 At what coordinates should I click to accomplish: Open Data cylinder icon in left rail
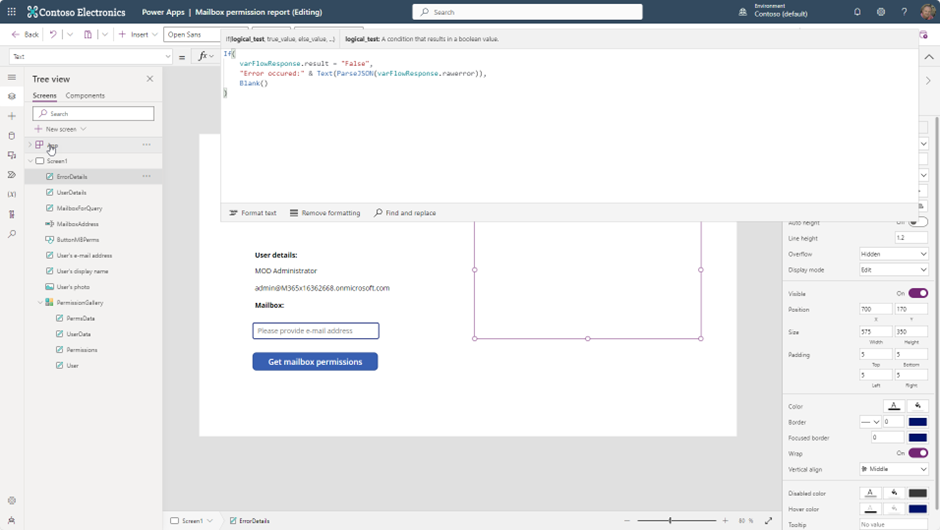(x=11, y=135)
